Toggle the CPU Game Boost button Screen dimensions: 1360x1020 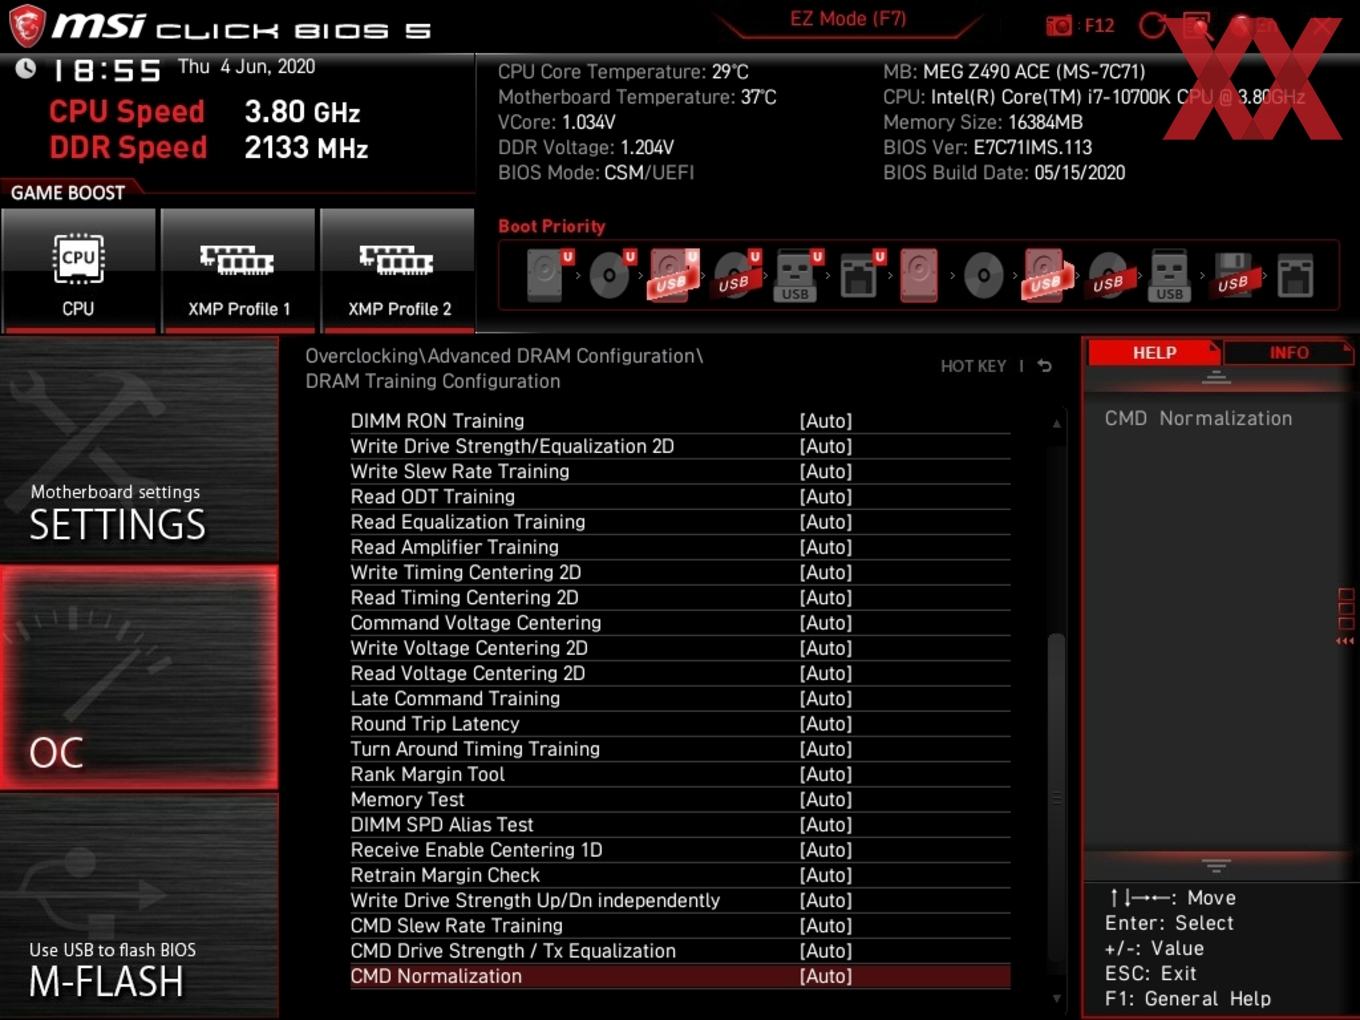[79, 270]
